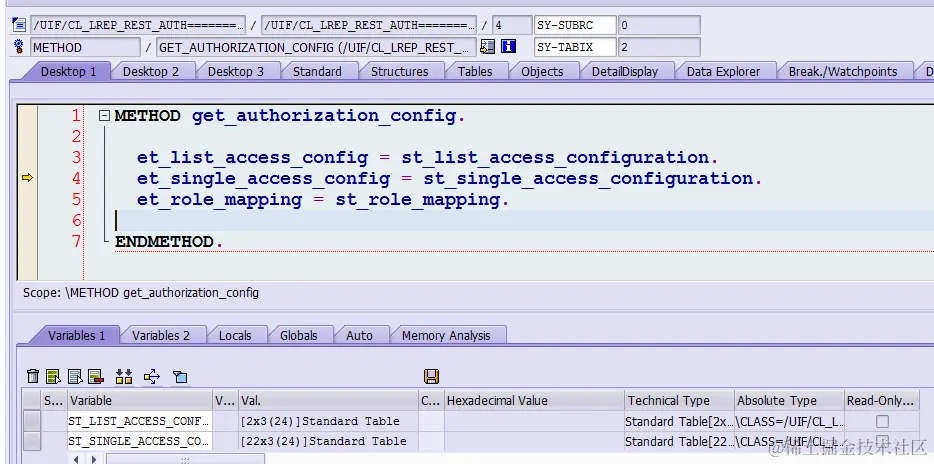Click the scroll-right arrow under variable column
Viewport: 934px width, 464px height.
tap(94, 459)
